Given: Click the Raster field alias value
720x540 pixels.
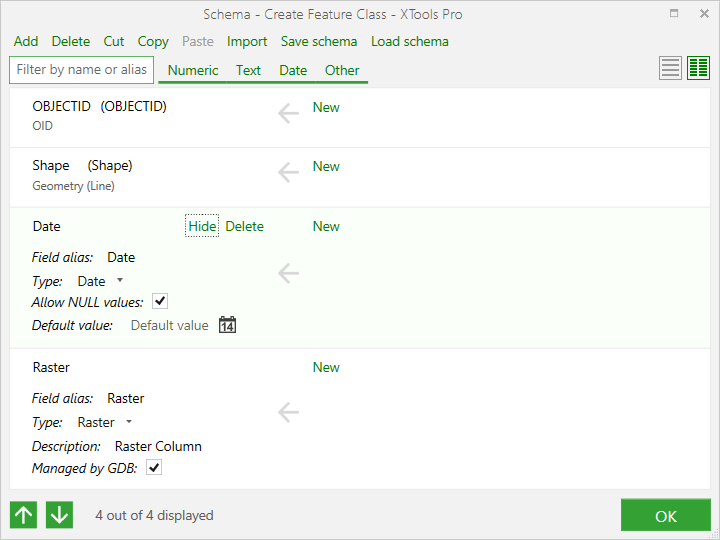Looking at the screenshot, I should pyautogui.click(x=126, y=398).
